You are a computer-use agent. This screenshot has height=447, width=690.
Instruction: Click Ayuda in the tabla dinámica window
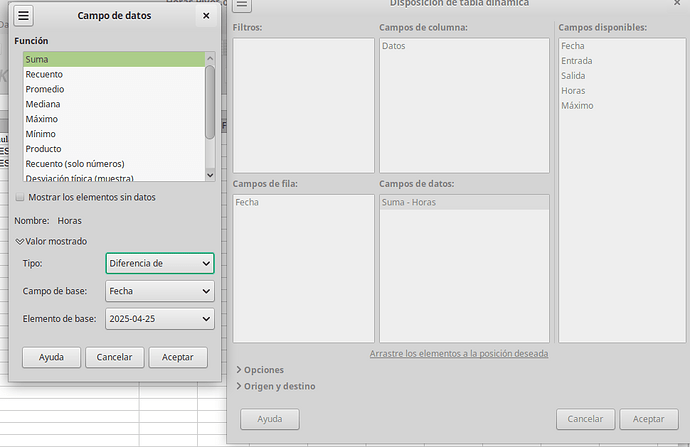270,419
